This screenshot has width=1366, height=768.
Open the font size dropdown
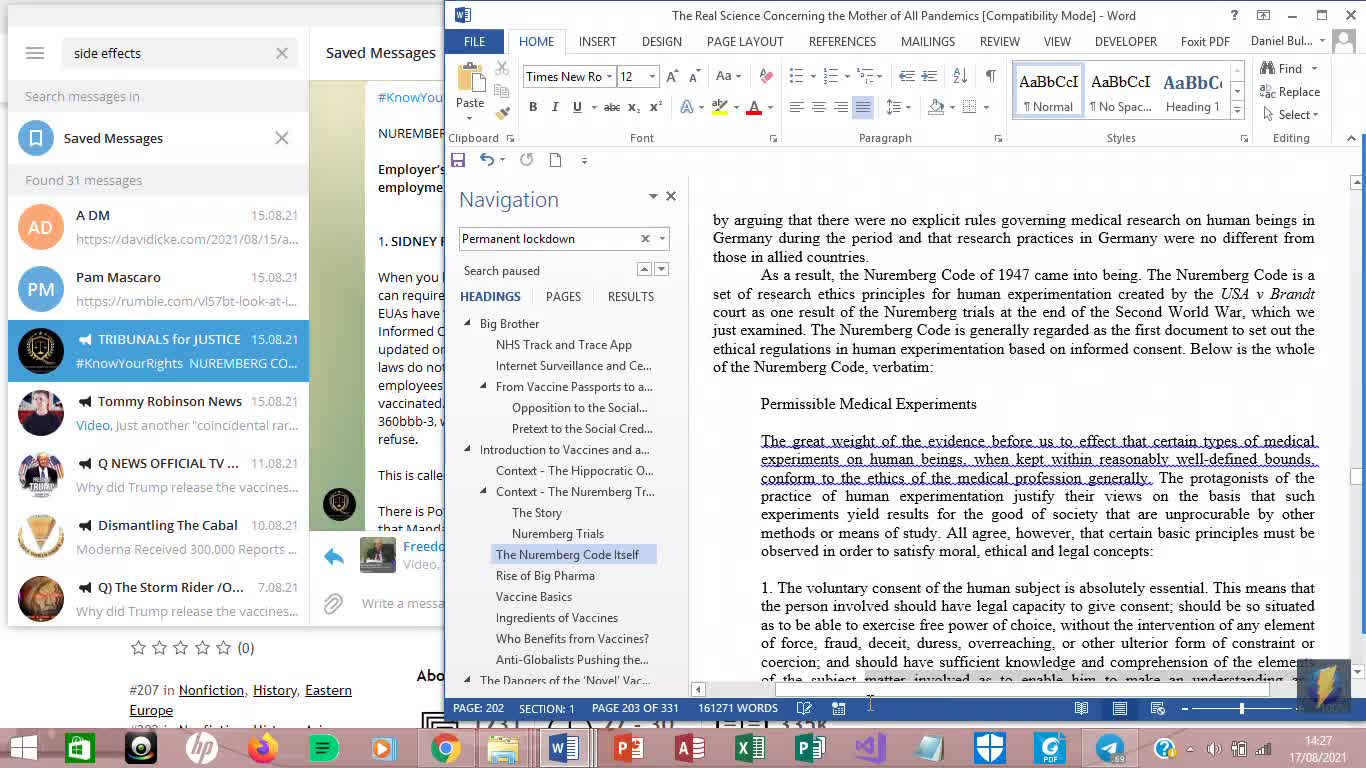click(x=652, y=77)
